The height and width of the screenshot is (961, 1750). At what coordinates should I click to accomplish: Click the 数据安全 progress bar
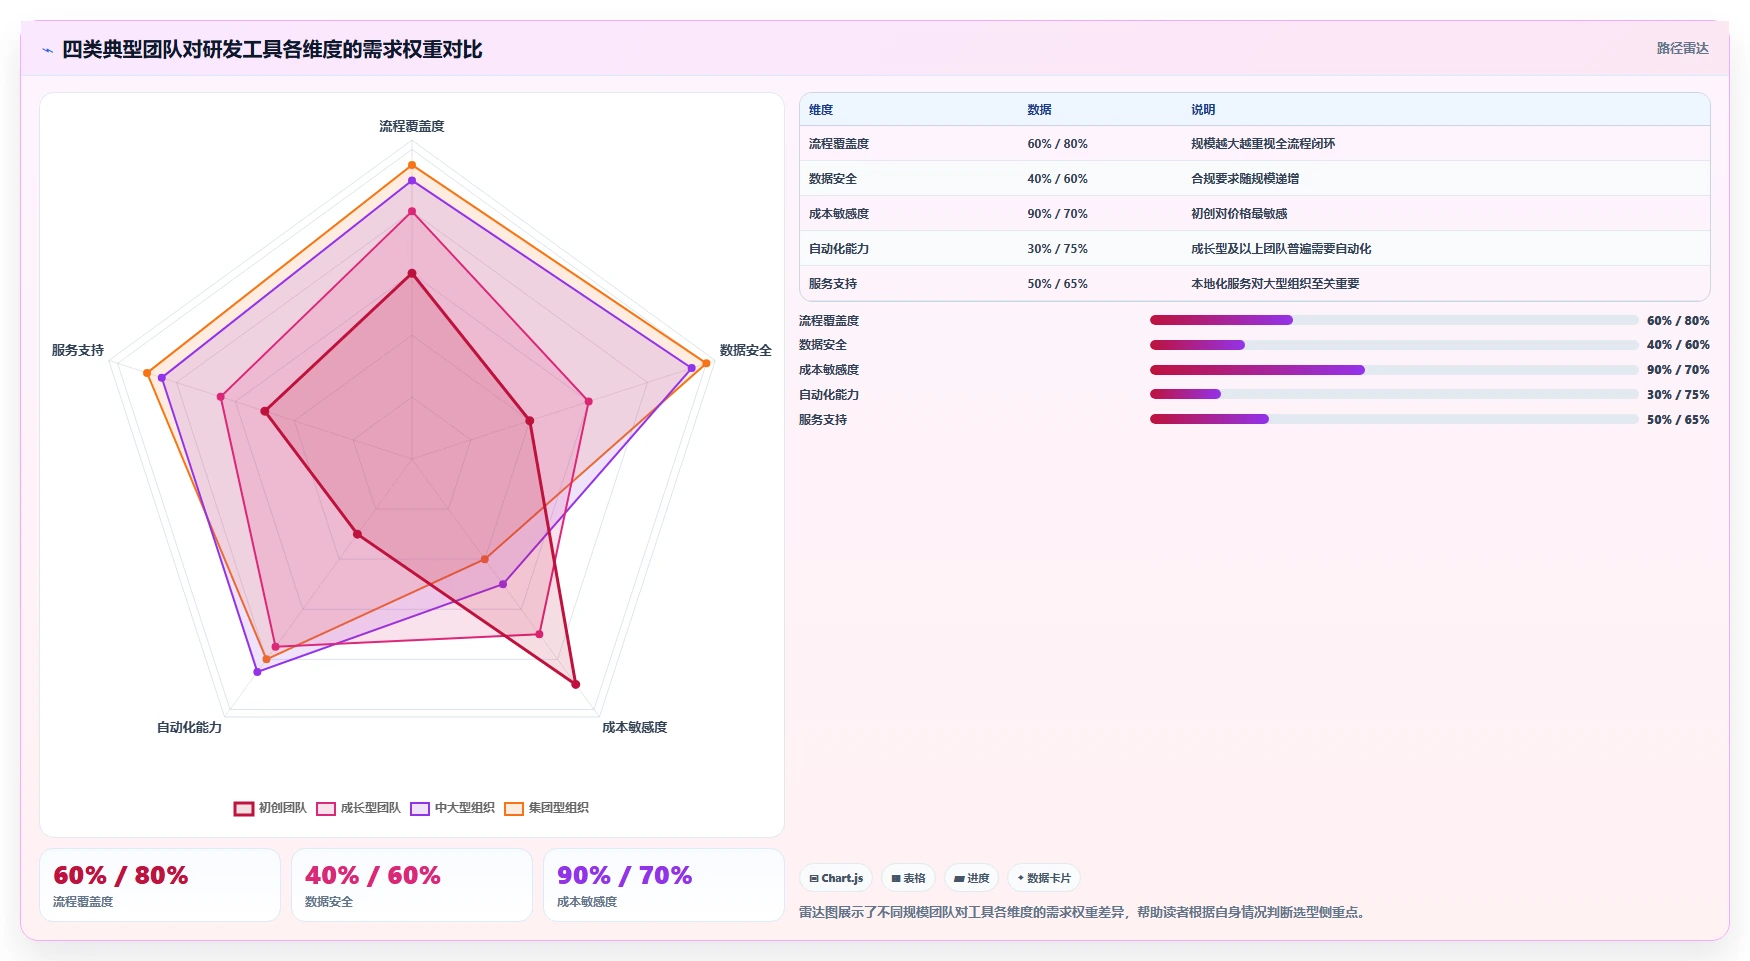[x=1394, y=345]
